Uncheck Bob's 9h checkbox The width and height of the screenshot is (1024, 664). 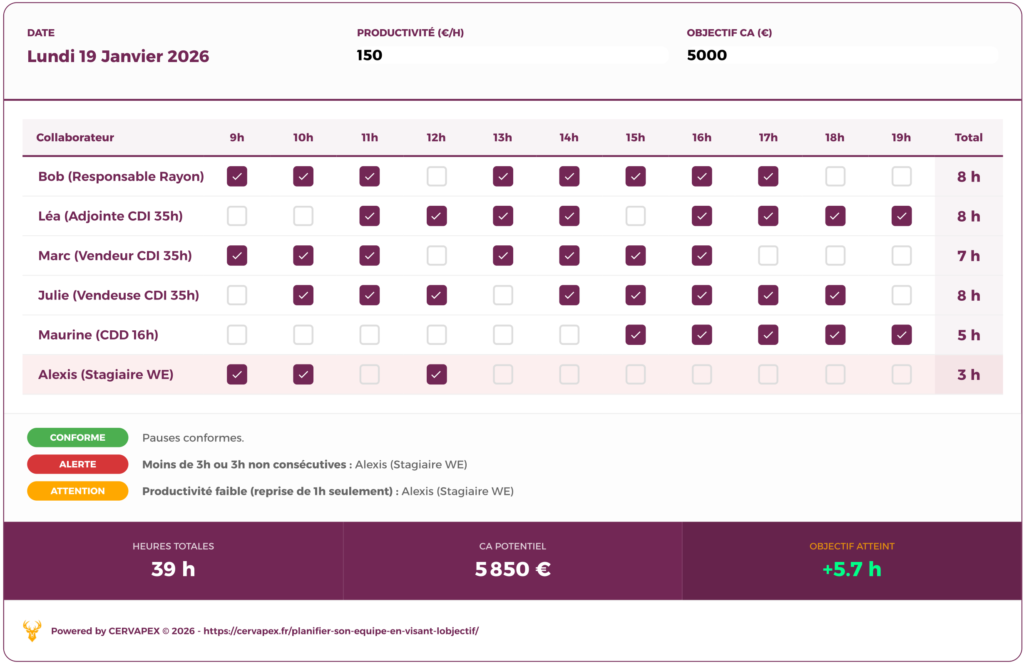pos(237,177)
